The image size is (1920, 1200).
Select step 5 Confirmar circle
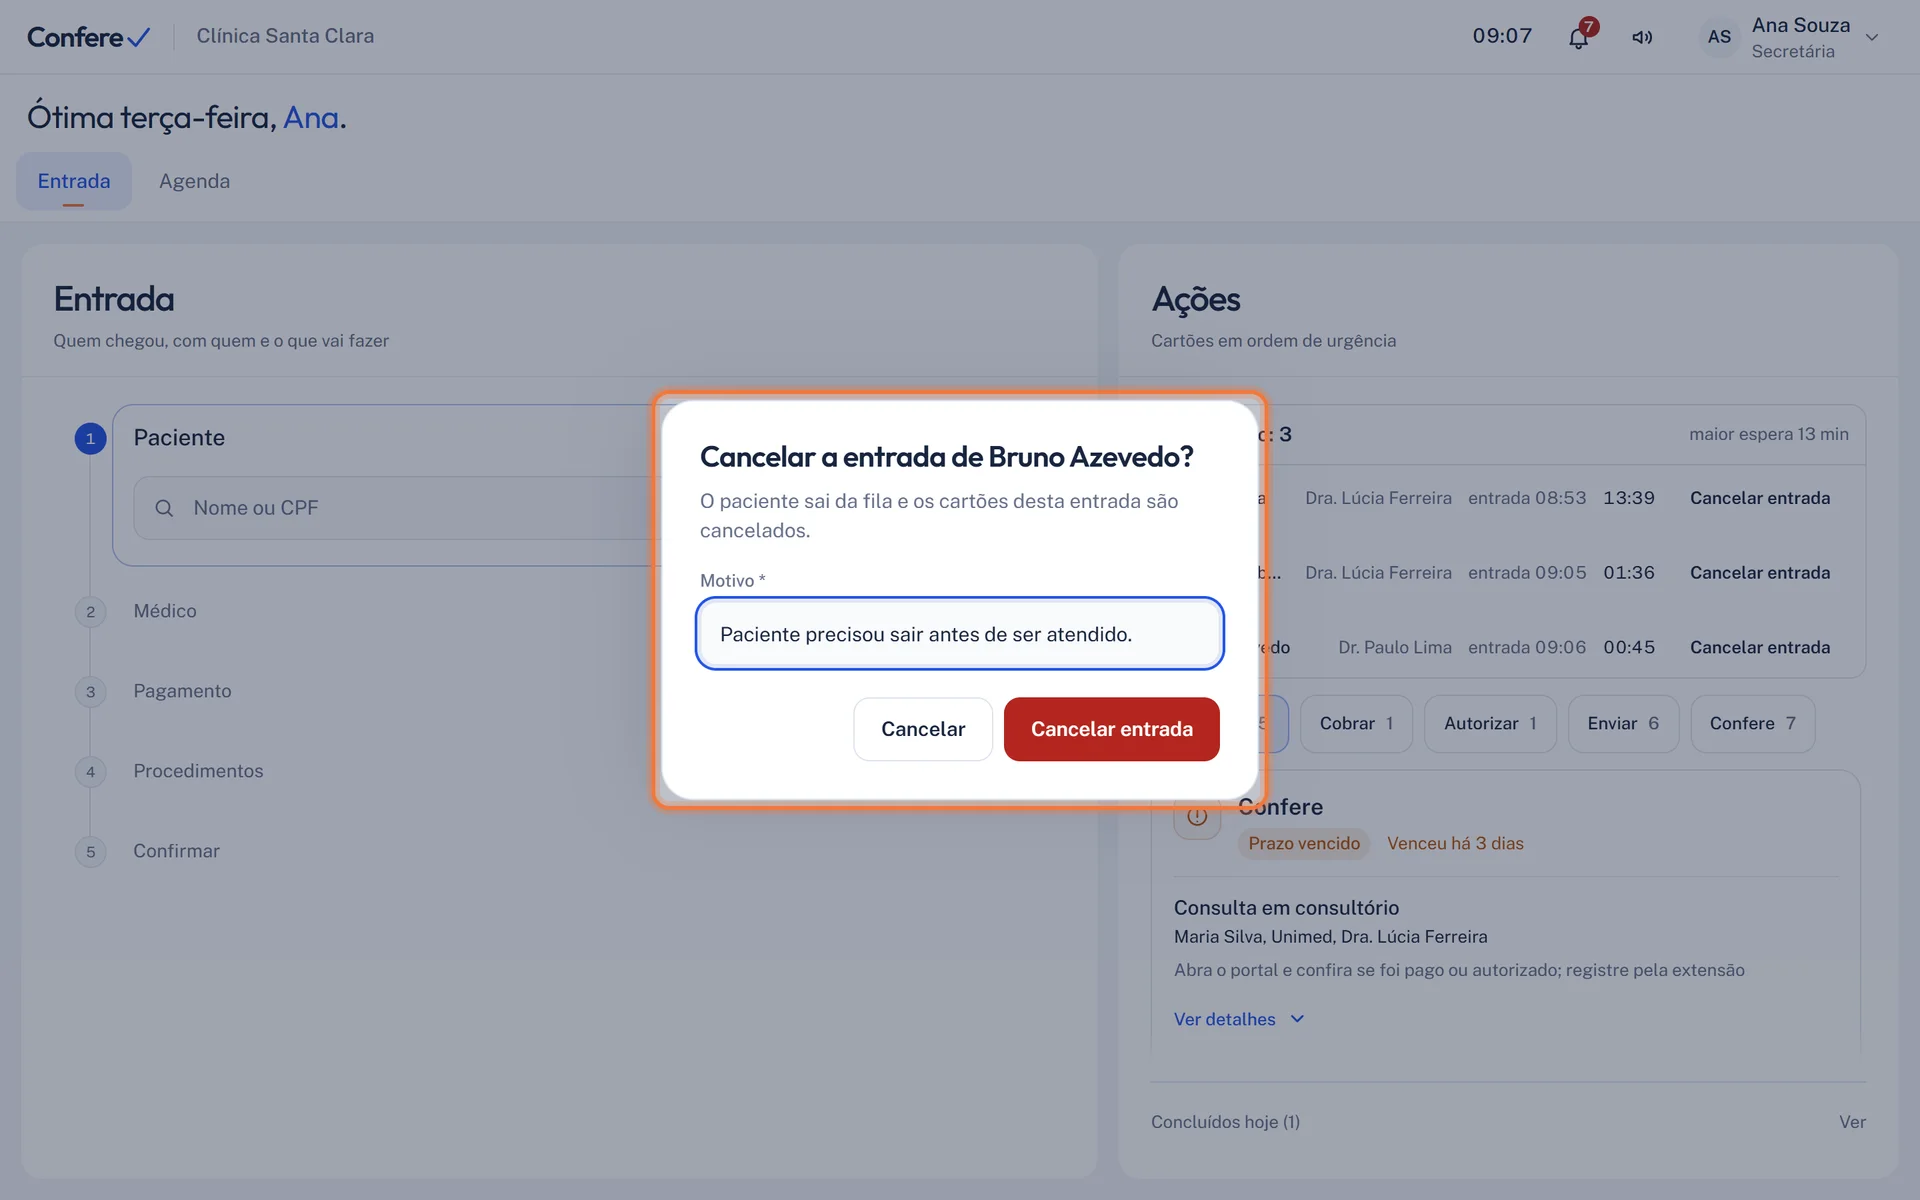tap(90, 852)
